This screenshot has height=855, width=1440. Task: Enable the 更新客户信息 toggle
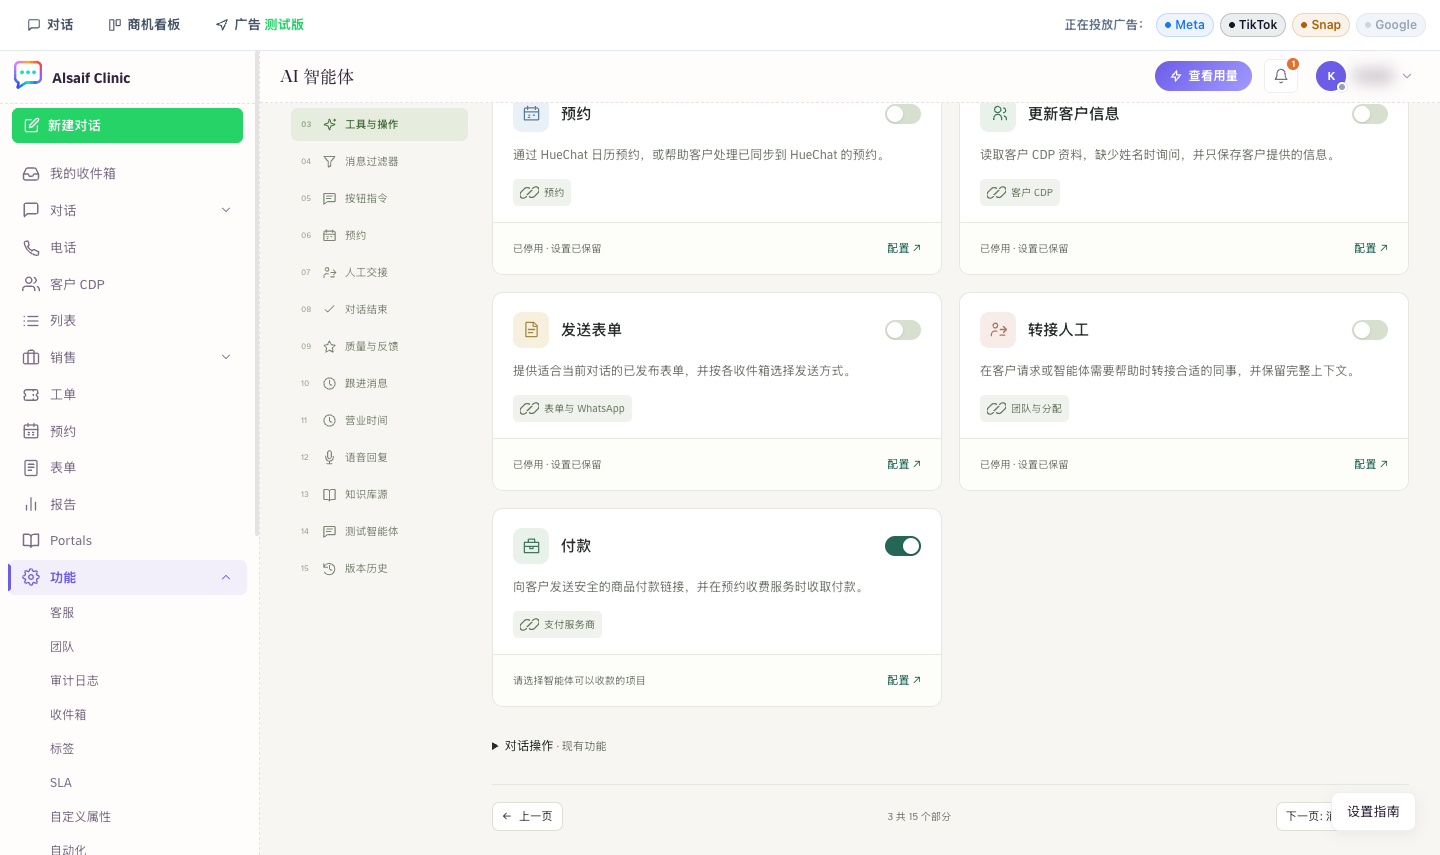tap(1370, 114)
